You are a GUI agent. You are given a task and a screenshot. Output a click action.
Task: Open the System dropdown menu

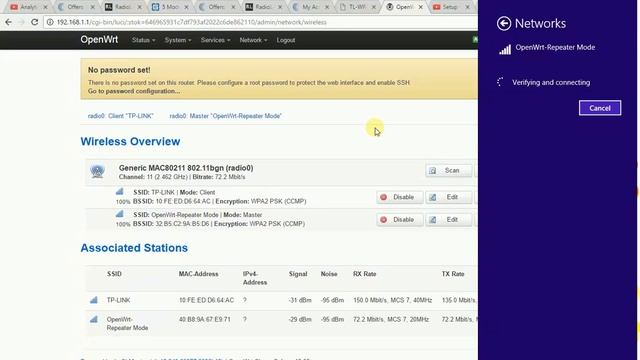178,40
